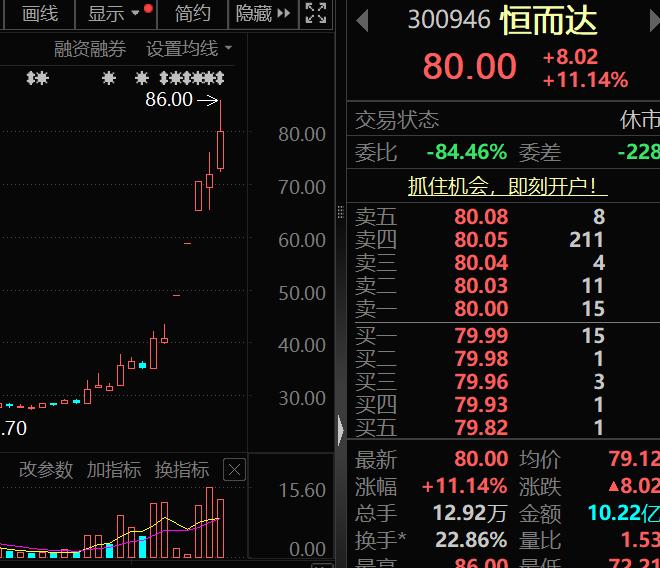Click the 卖三 price 80.04
Viewport: 660px width, 568px height.
pyautogui.click(x=481, y=263)
